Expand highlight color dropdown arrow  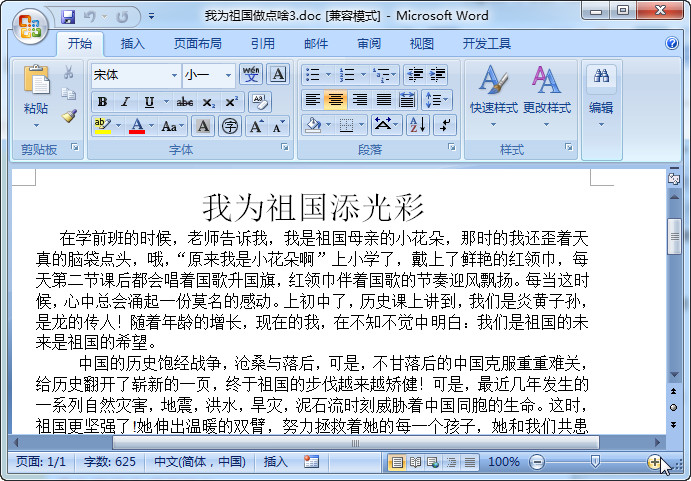[x=119, y=127]
